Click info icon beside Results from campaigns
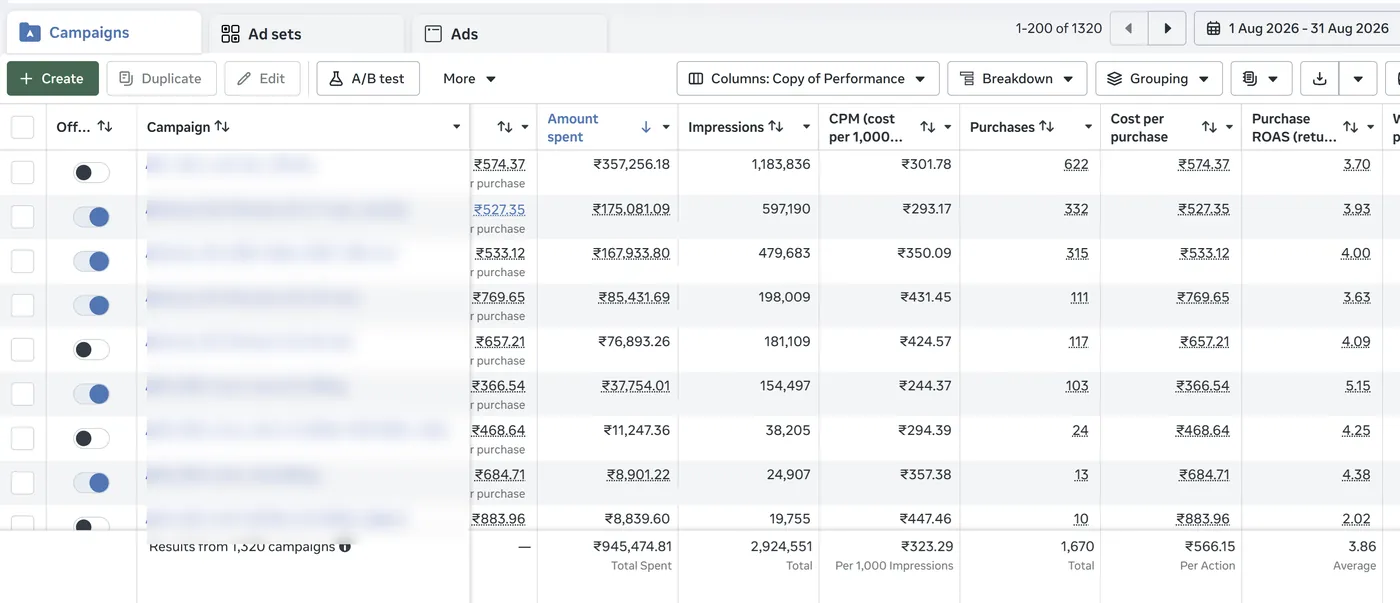Image resolution: width=1400 pixels, height=603 pixels. tap(345, 547)
